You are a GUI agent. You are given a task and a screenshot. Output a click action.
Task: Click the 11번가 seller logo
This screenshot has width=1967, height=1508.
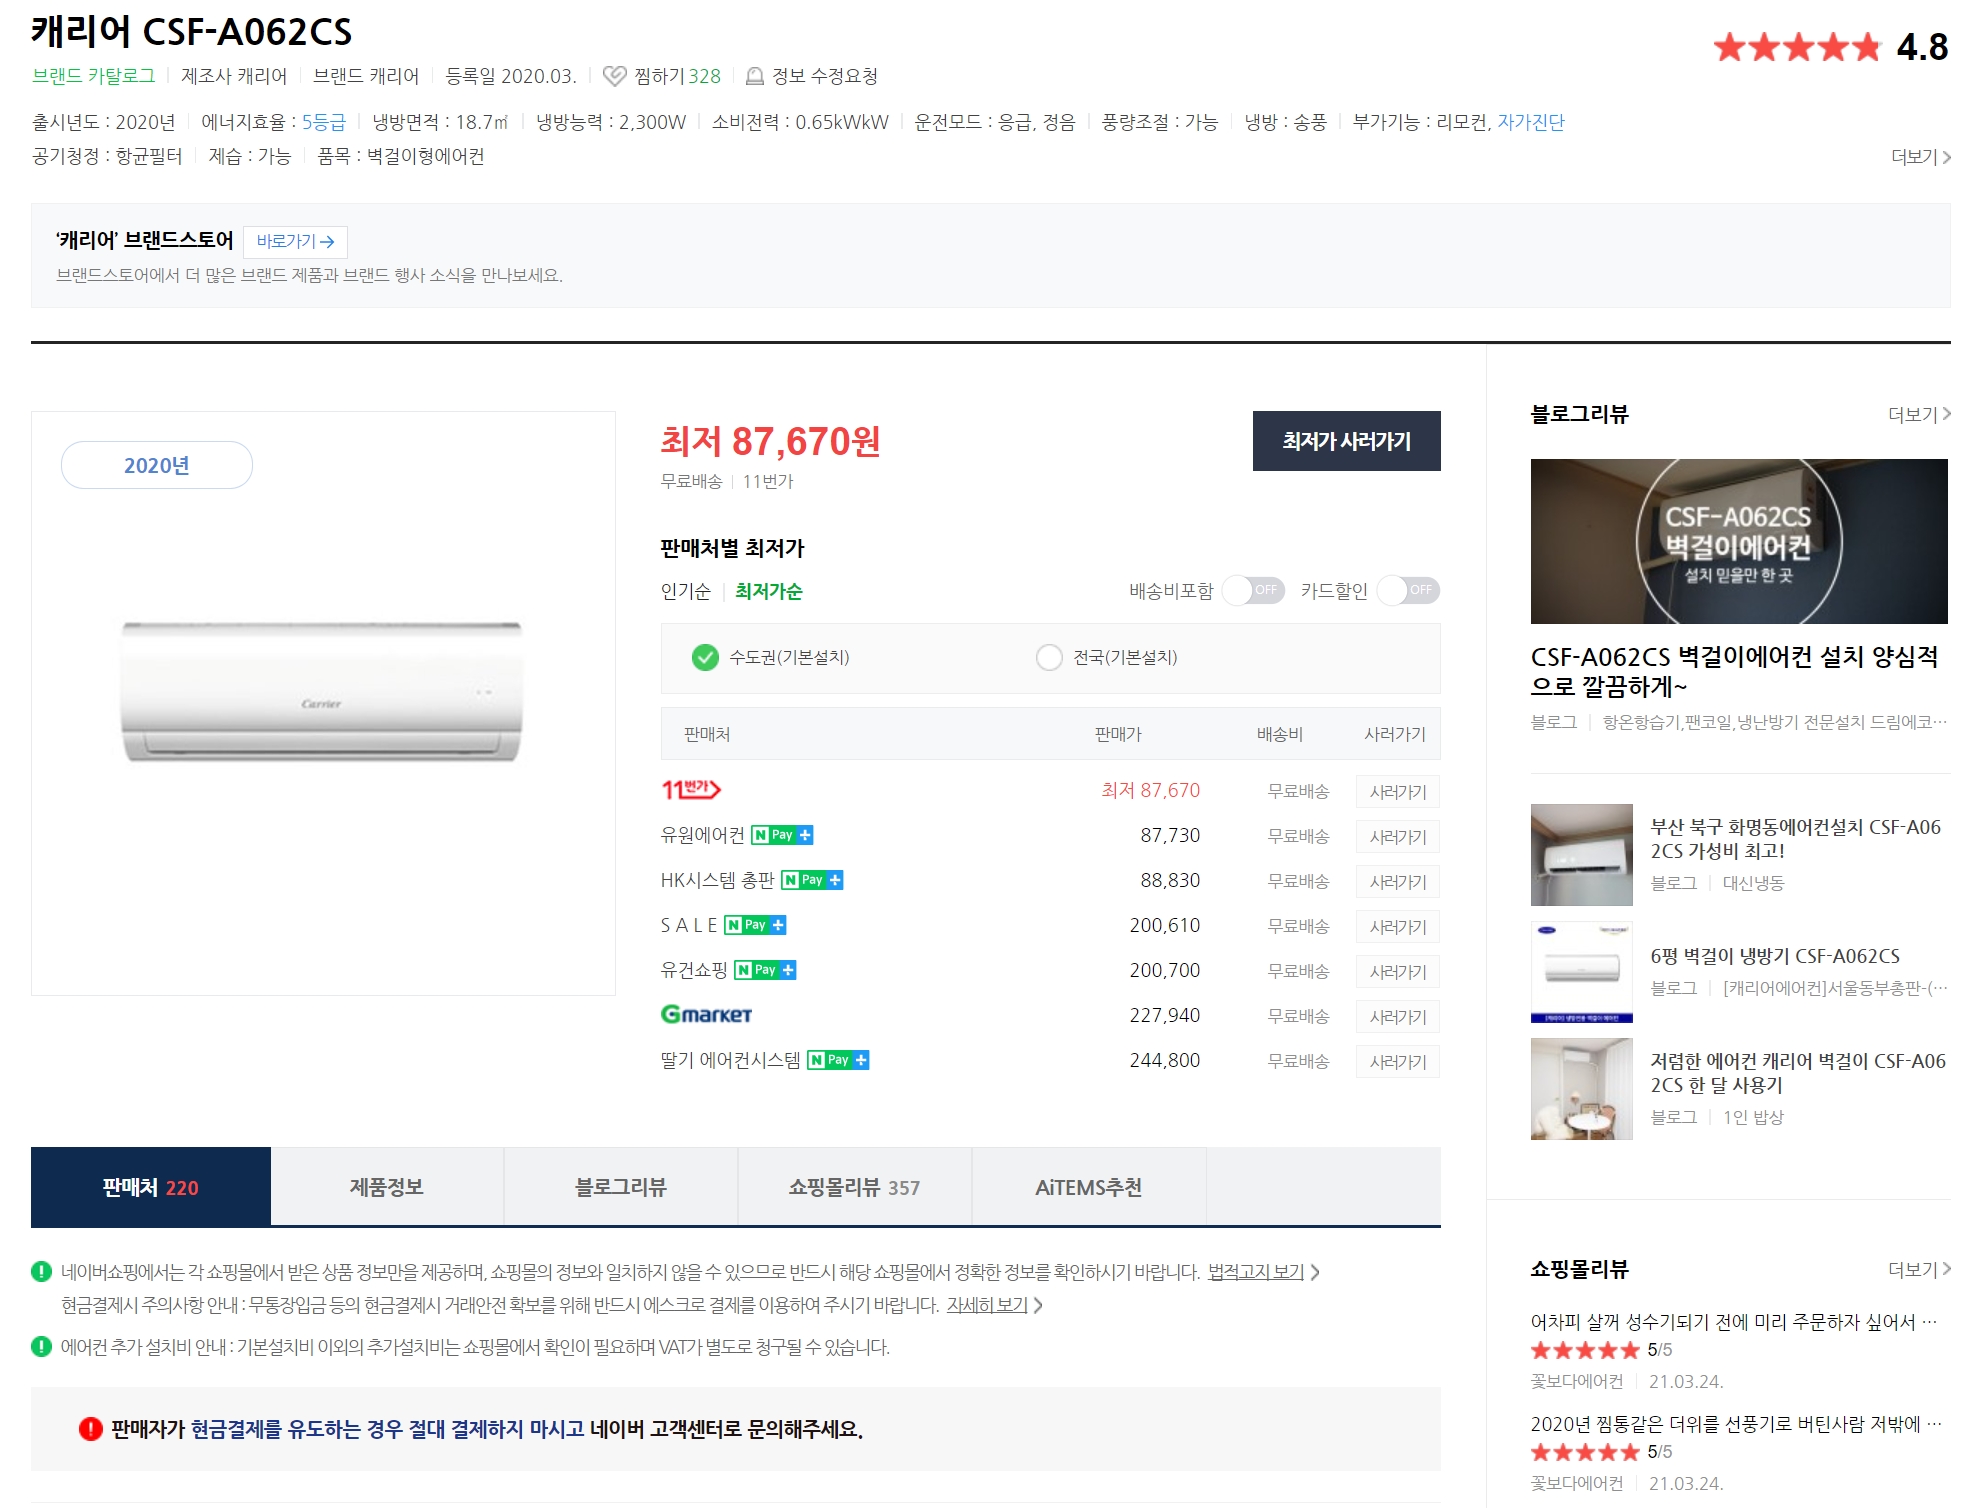(690, 790)
